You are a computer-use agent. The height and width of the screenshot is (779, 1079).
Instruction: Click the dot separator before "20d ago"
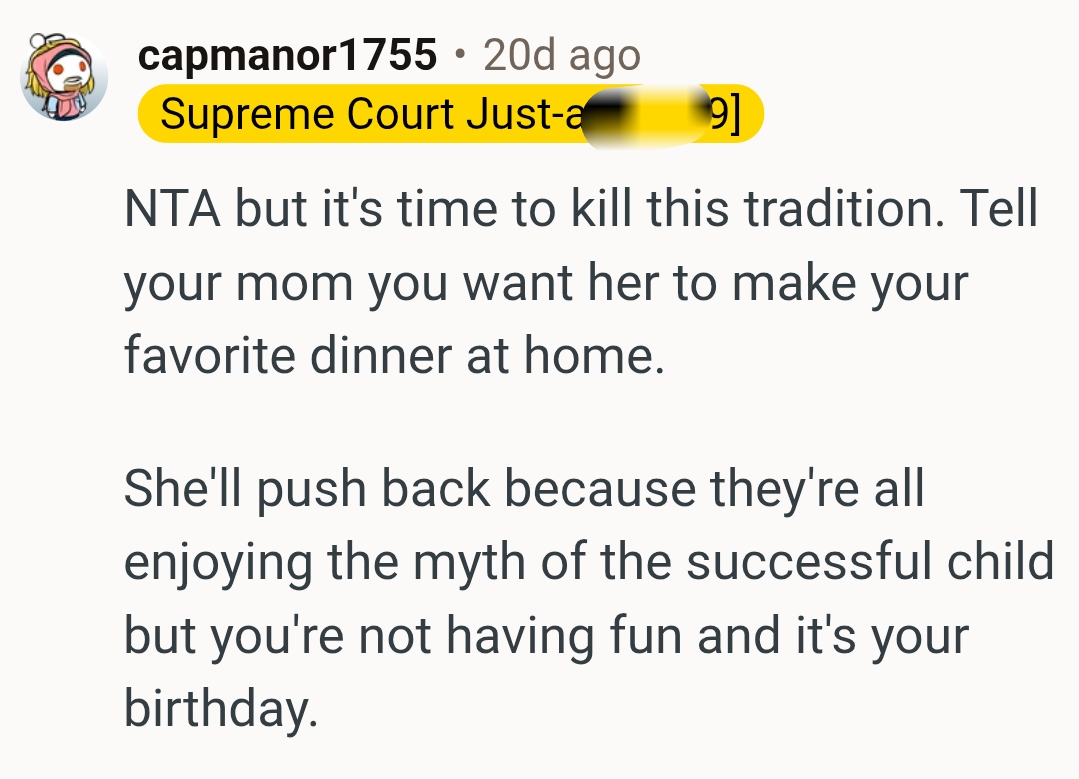coord(459,55)
